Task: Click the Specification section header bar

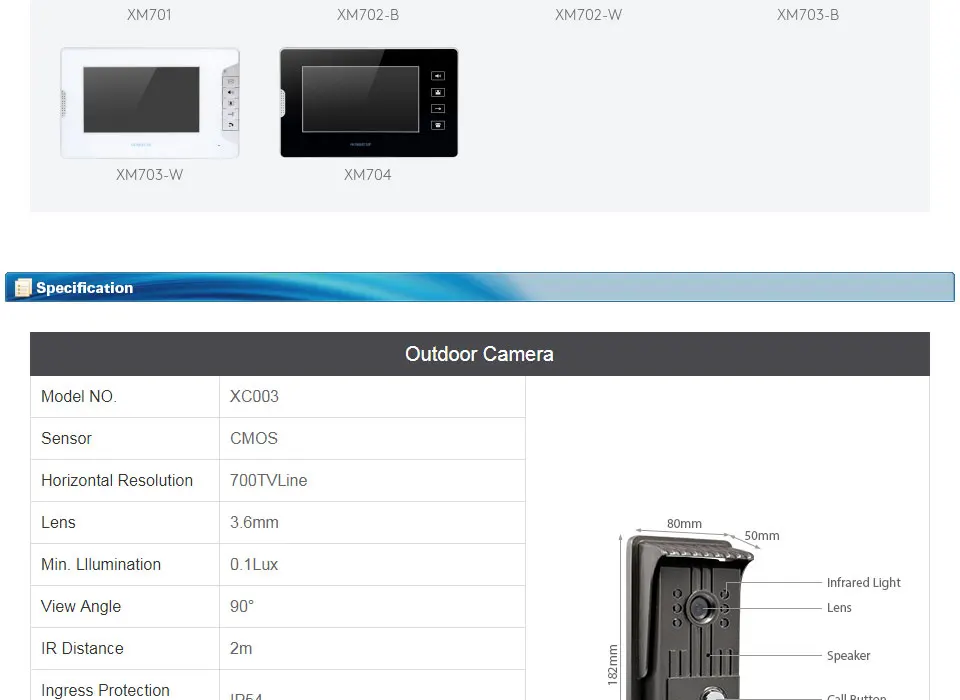Action: pos(480,287)
